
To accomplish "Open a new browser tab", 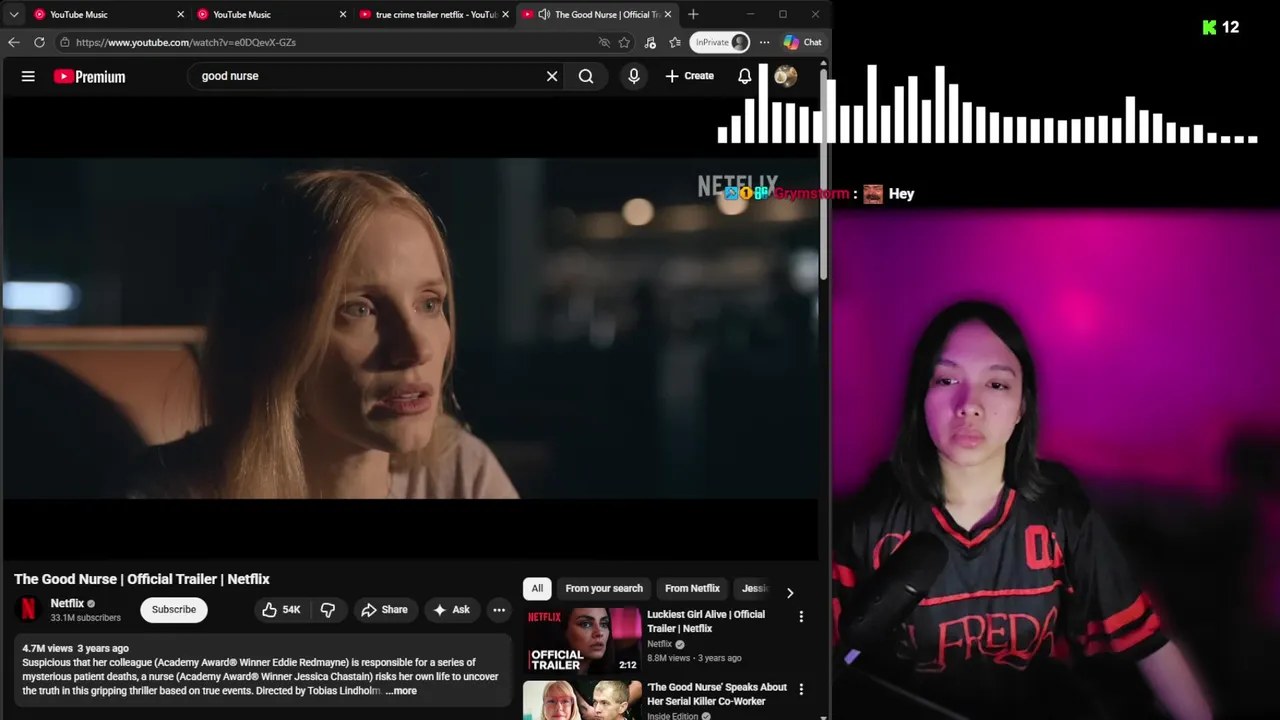I will click(x=693, y=14).
